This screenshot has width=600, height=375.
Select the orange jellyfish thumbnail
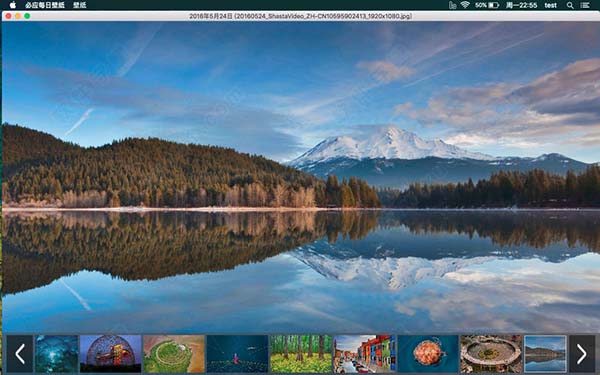click(x=428, y=354)
